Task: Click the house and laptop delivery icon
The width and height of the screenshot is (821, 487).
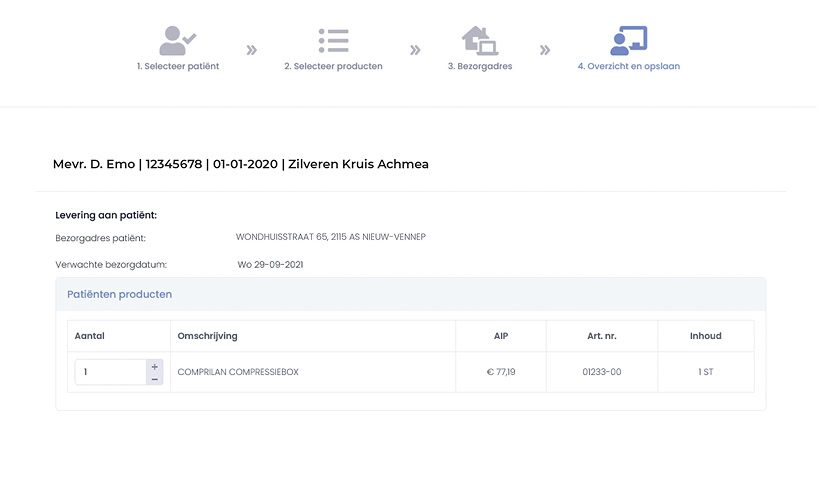Action: tap(479, 41)
